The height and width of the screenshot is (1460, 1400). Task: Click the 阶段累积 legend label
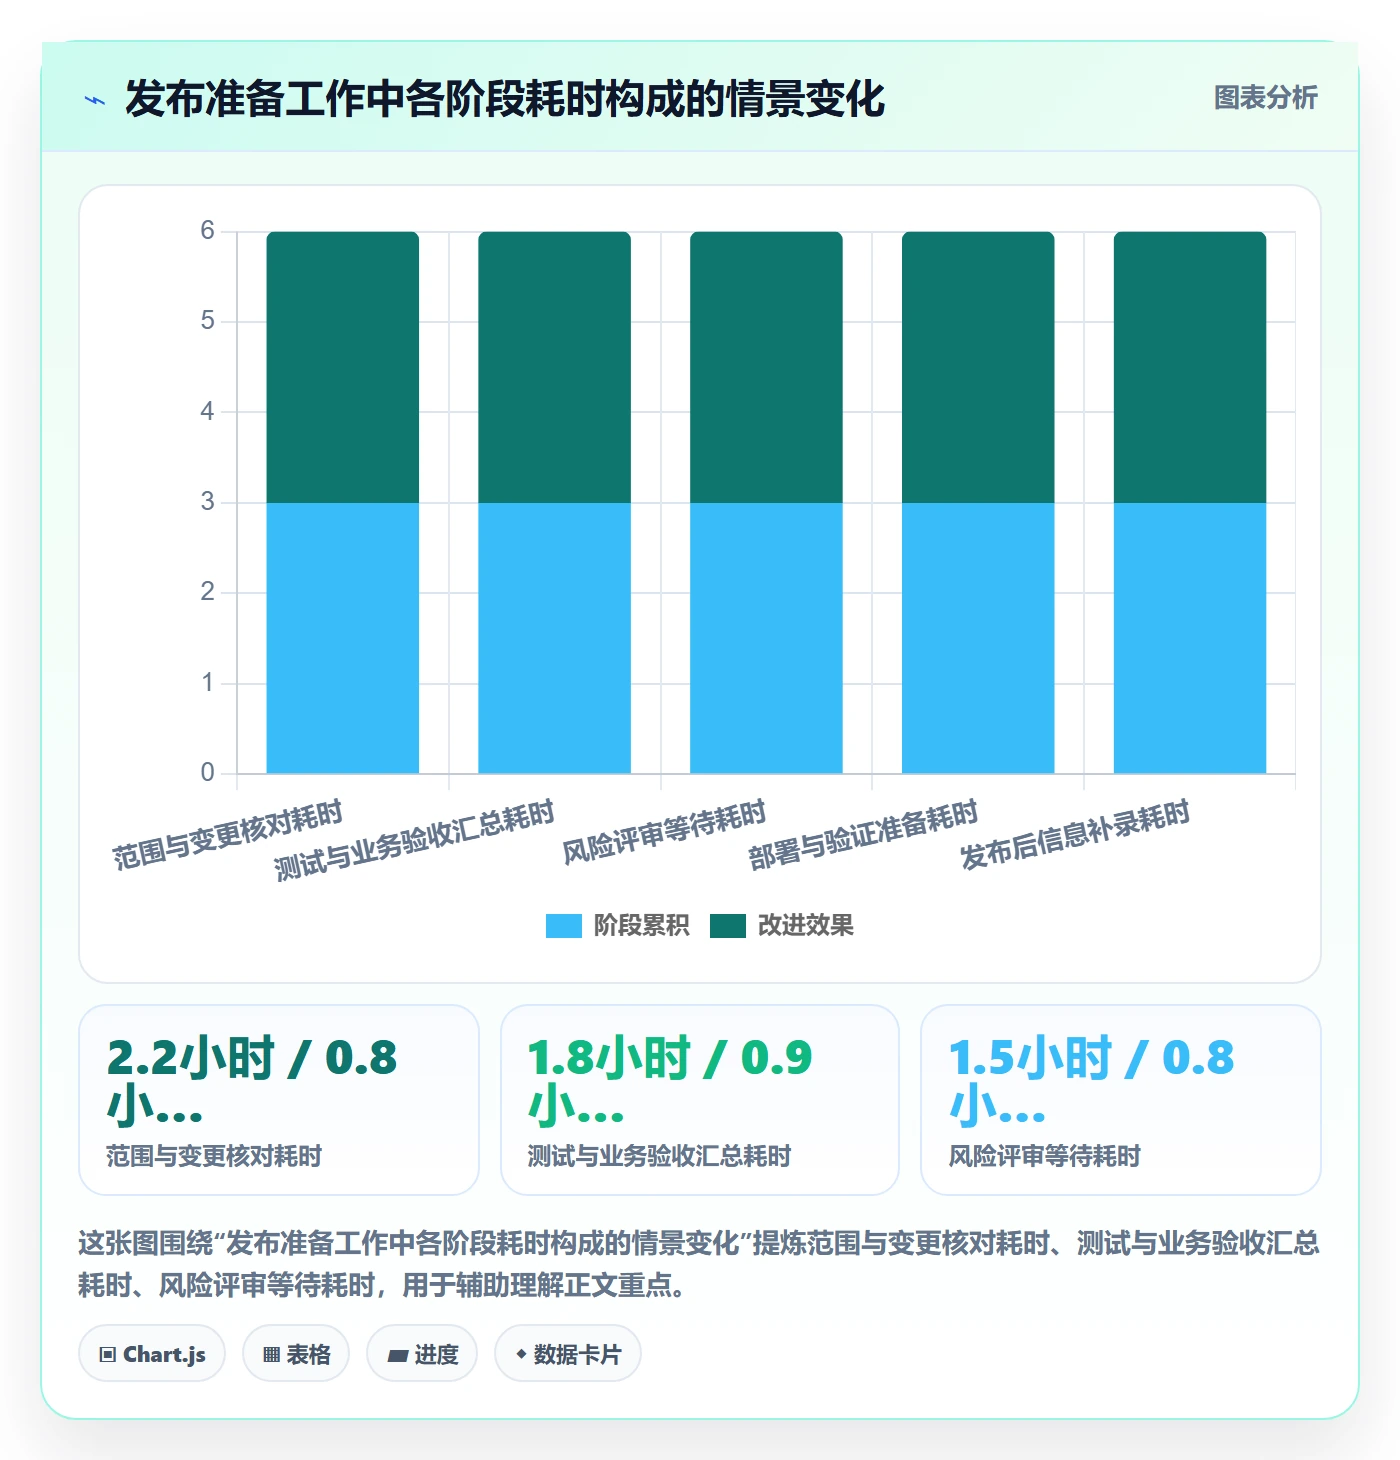[641, 926]
